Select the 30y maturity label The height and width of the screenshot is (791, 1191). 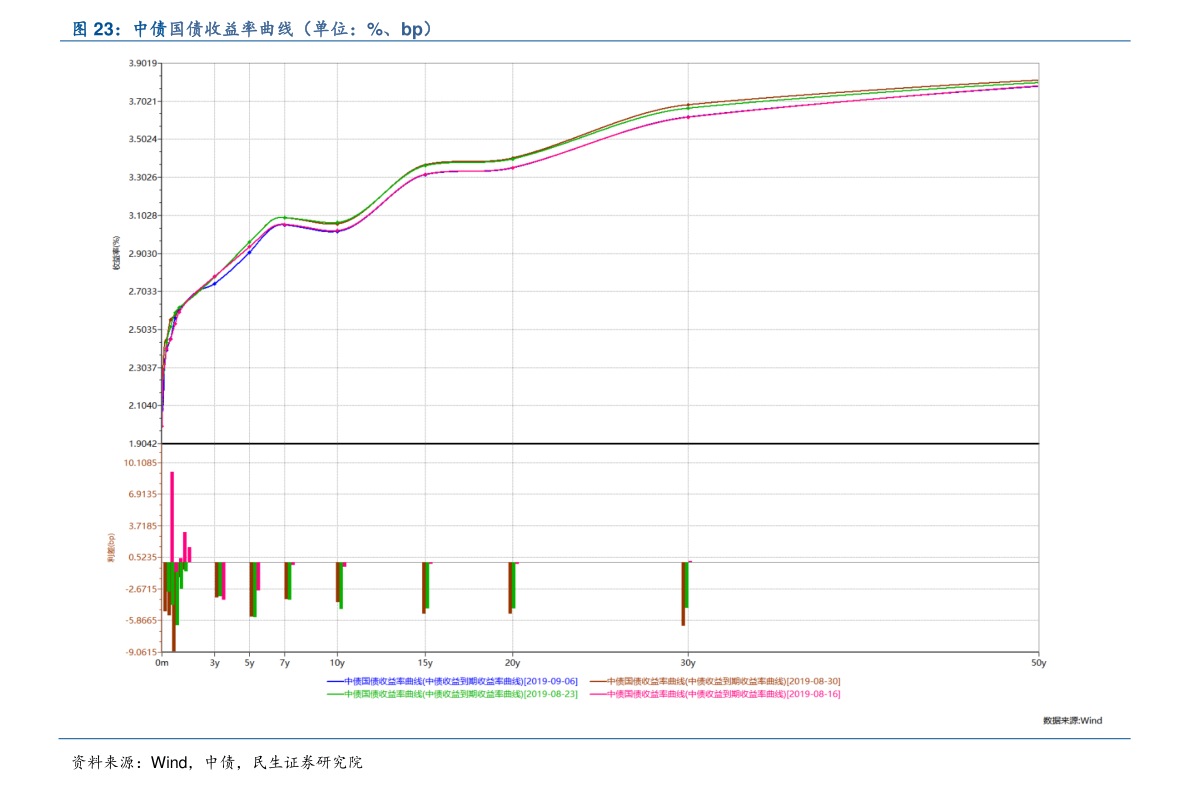[x=688, y=663]
